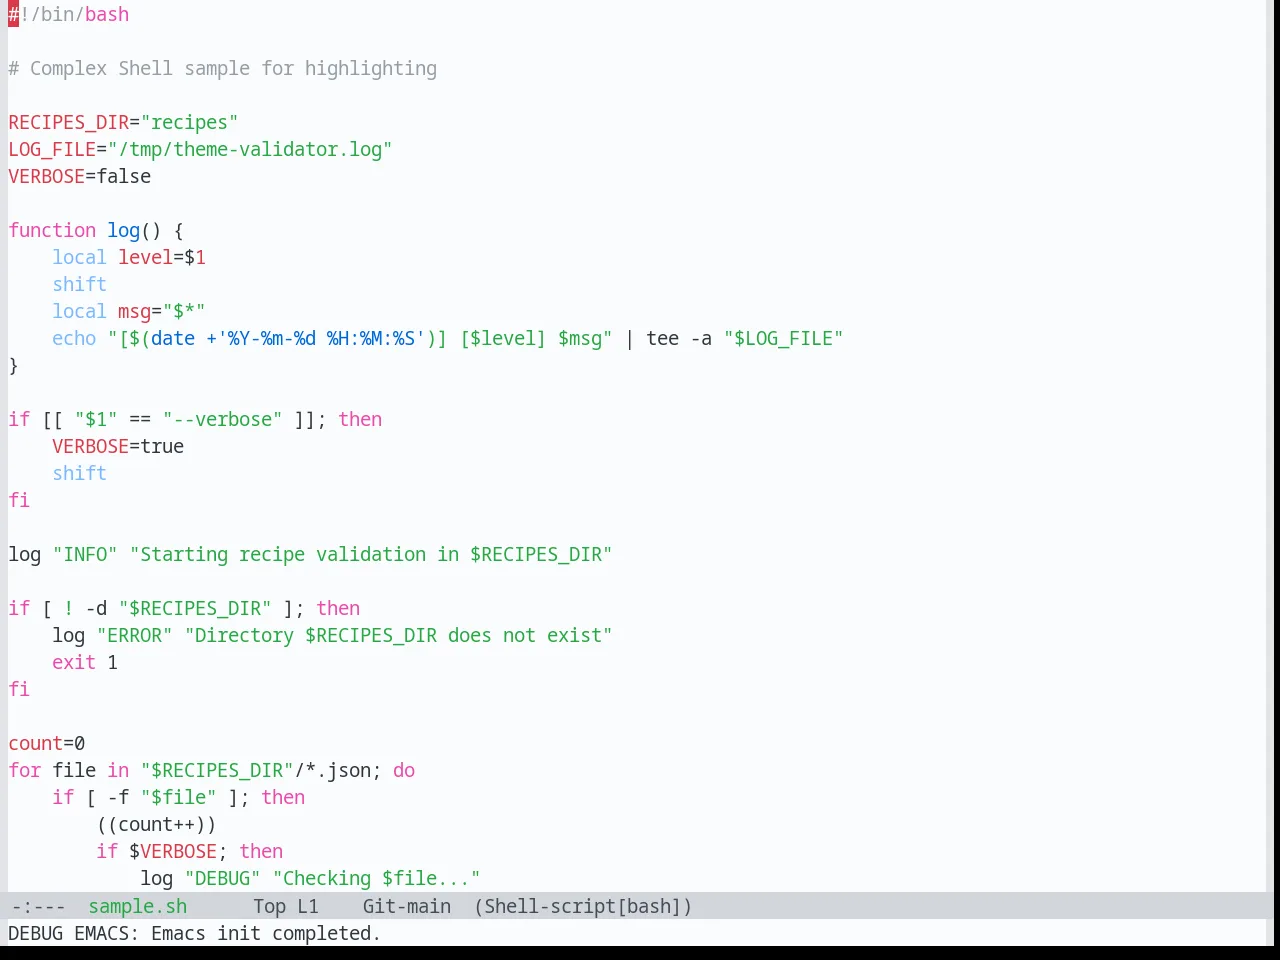Viewport: 1280px width, 960px height.
Task: Click the closing brace of log function
Action: (13, 366)
